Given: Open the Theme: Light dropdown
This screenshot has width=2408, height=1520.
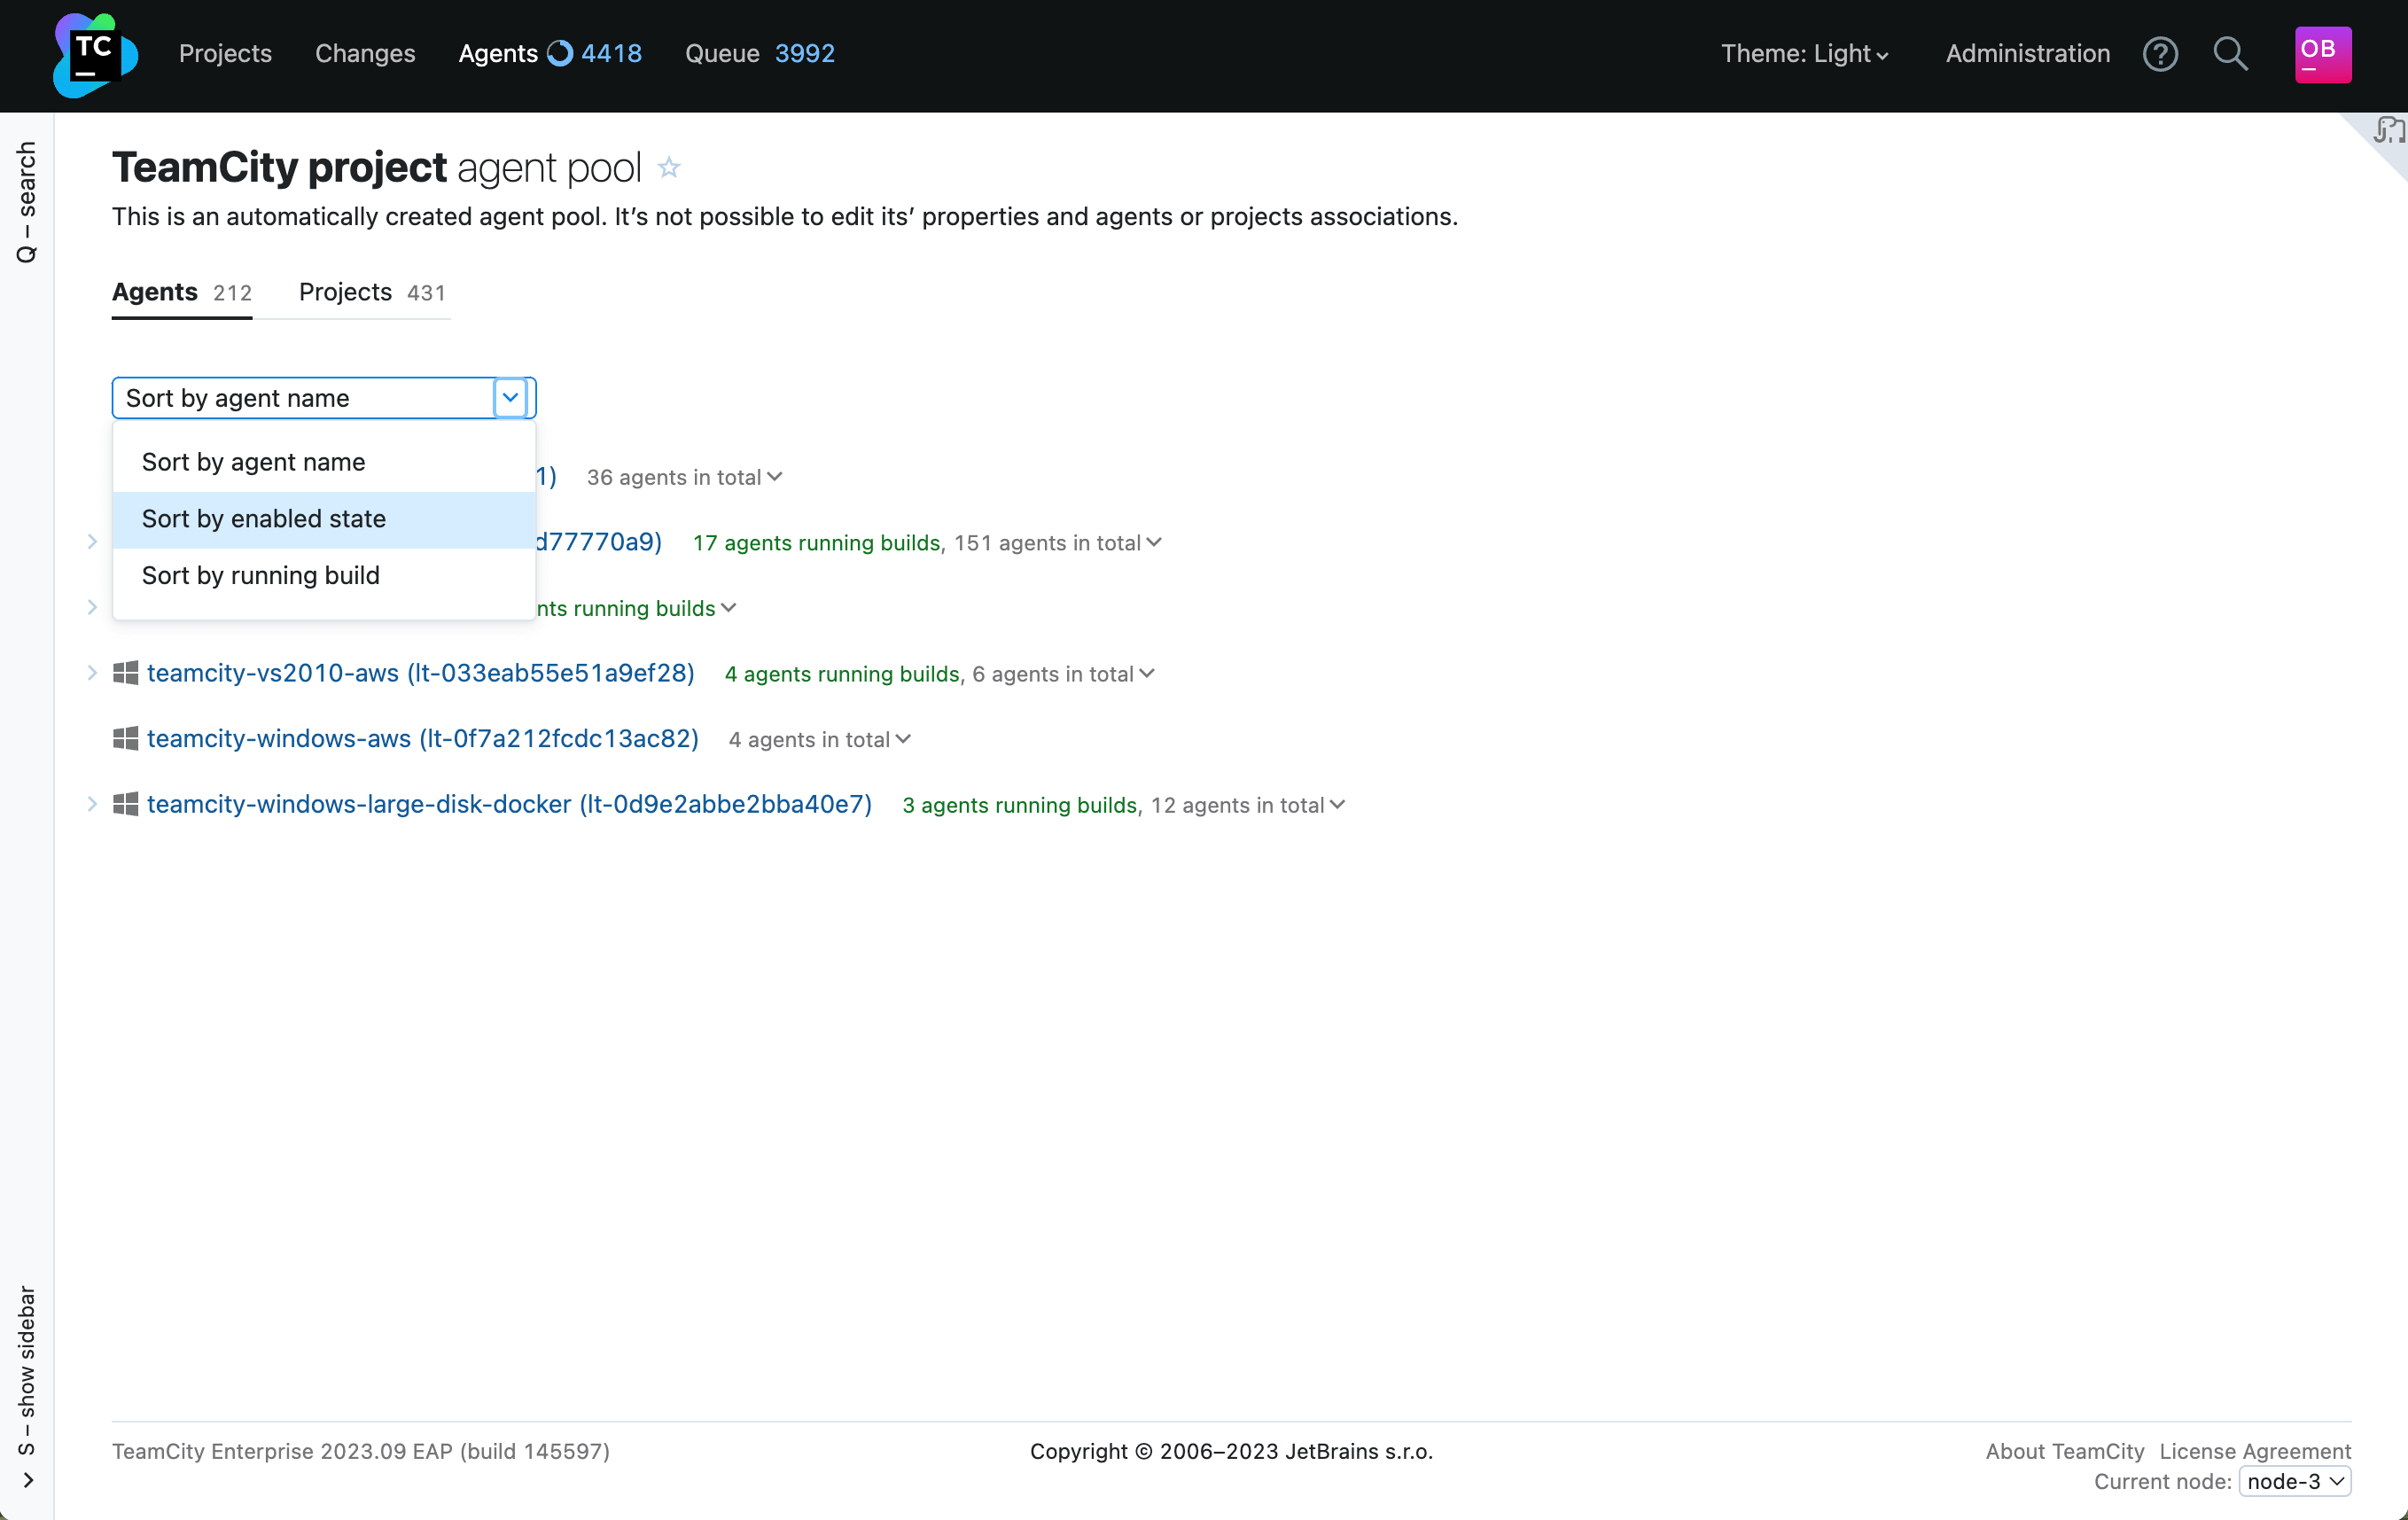Looking at the screenshot, I should [1804, 54].
